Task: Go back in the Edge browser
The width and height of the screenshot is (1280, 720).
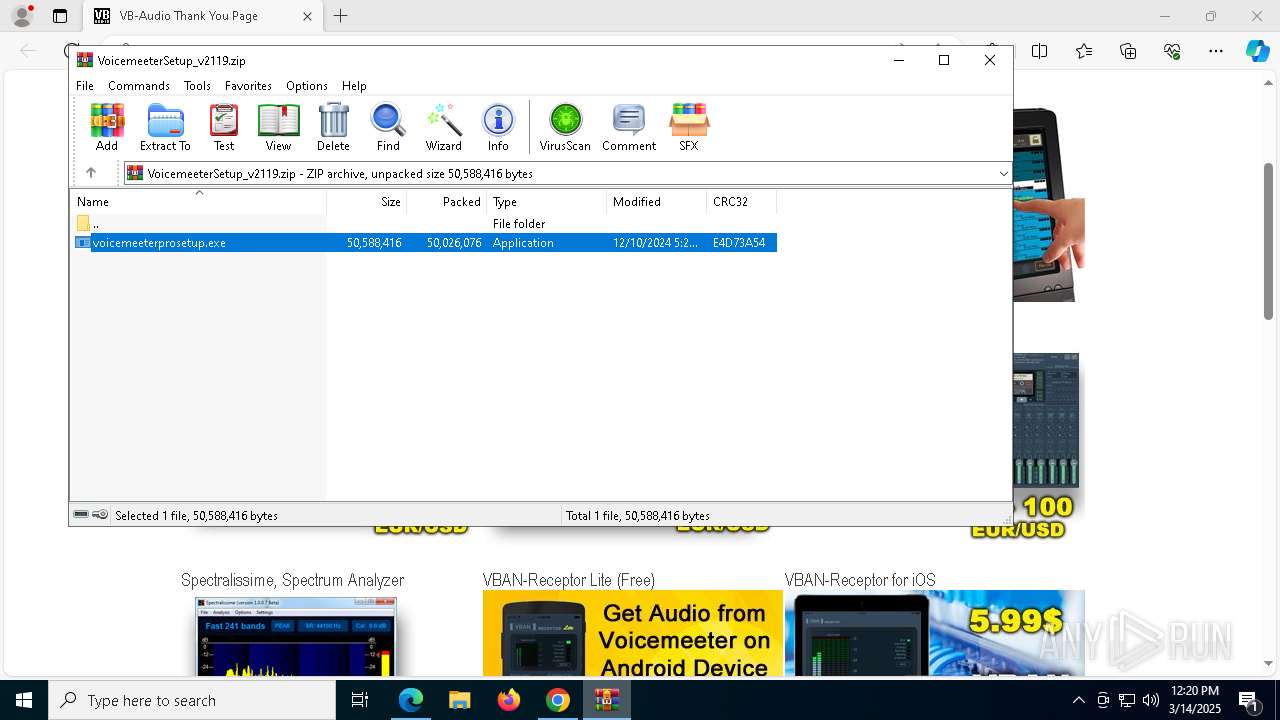Action: click(28, 51)
